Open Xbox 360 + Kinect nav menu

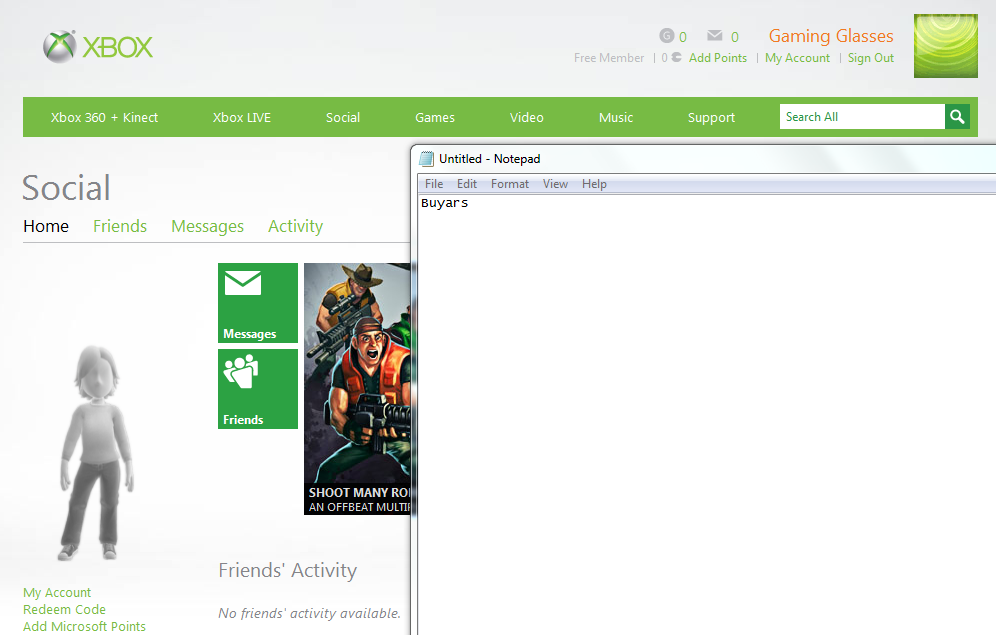104,117
